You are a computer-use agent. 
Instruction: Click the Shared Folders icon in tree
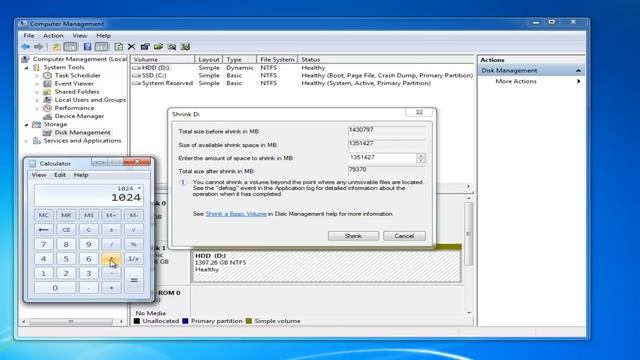(x=47, y=92)
